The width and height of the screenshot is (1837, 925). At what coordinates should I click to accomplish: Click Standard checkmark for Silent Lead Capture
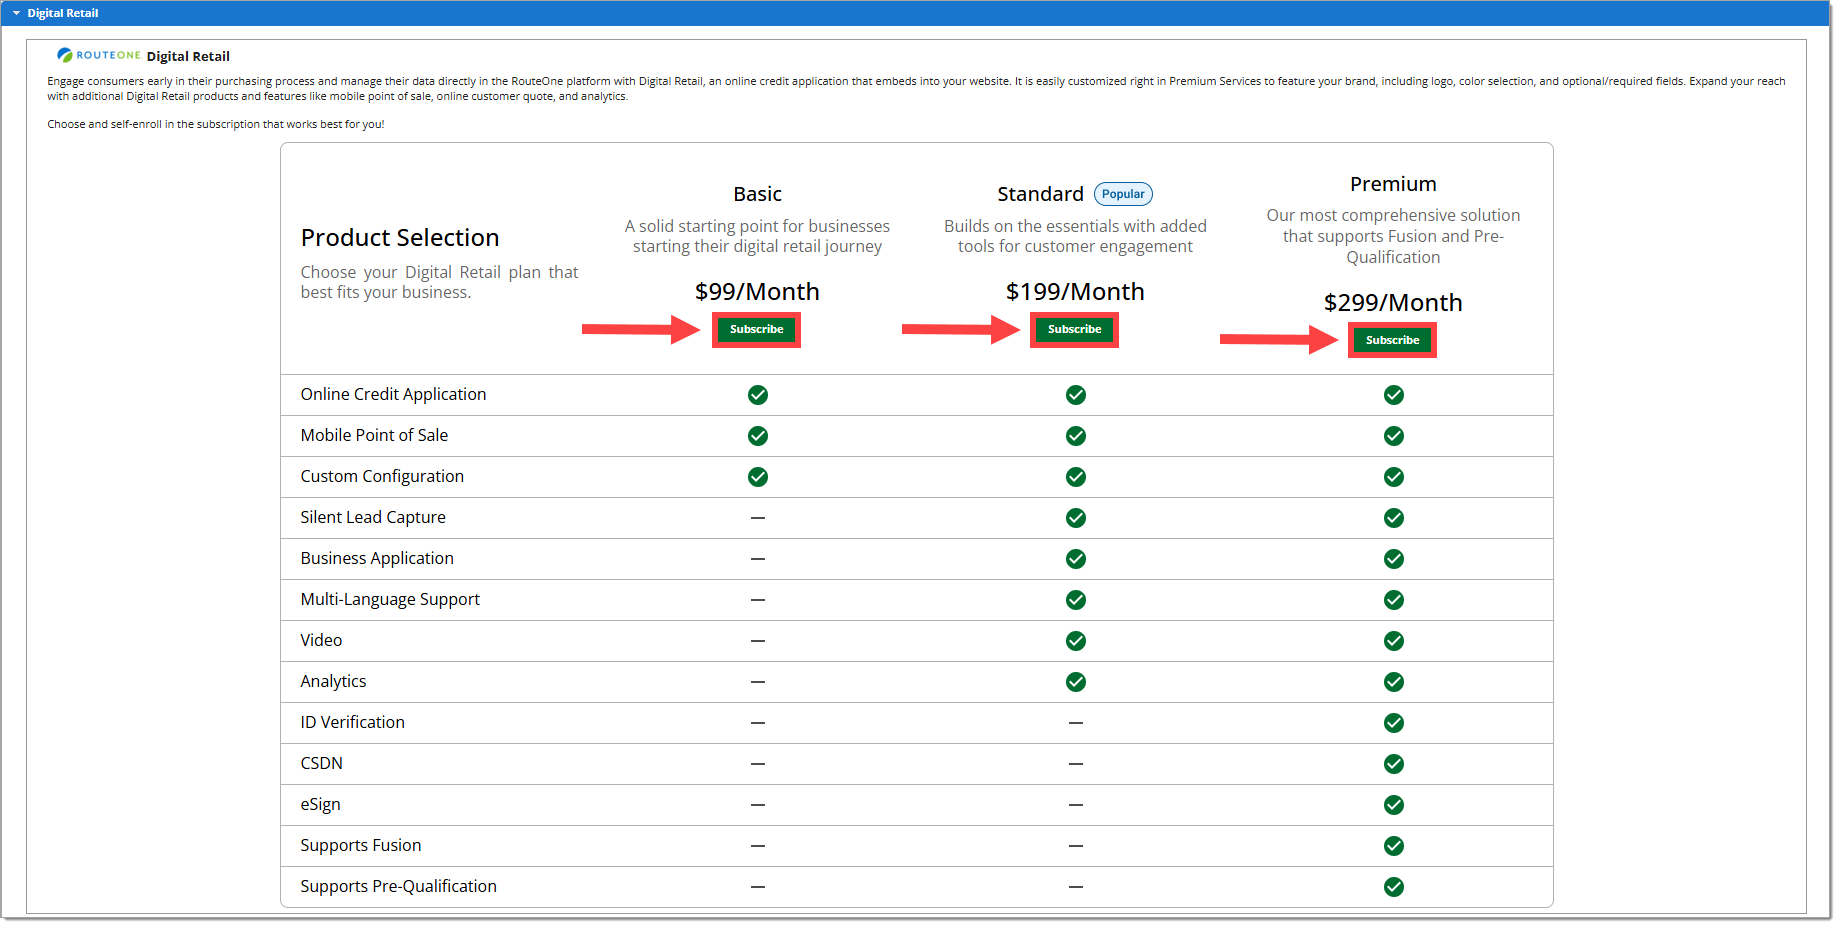tap(1076, 518)
